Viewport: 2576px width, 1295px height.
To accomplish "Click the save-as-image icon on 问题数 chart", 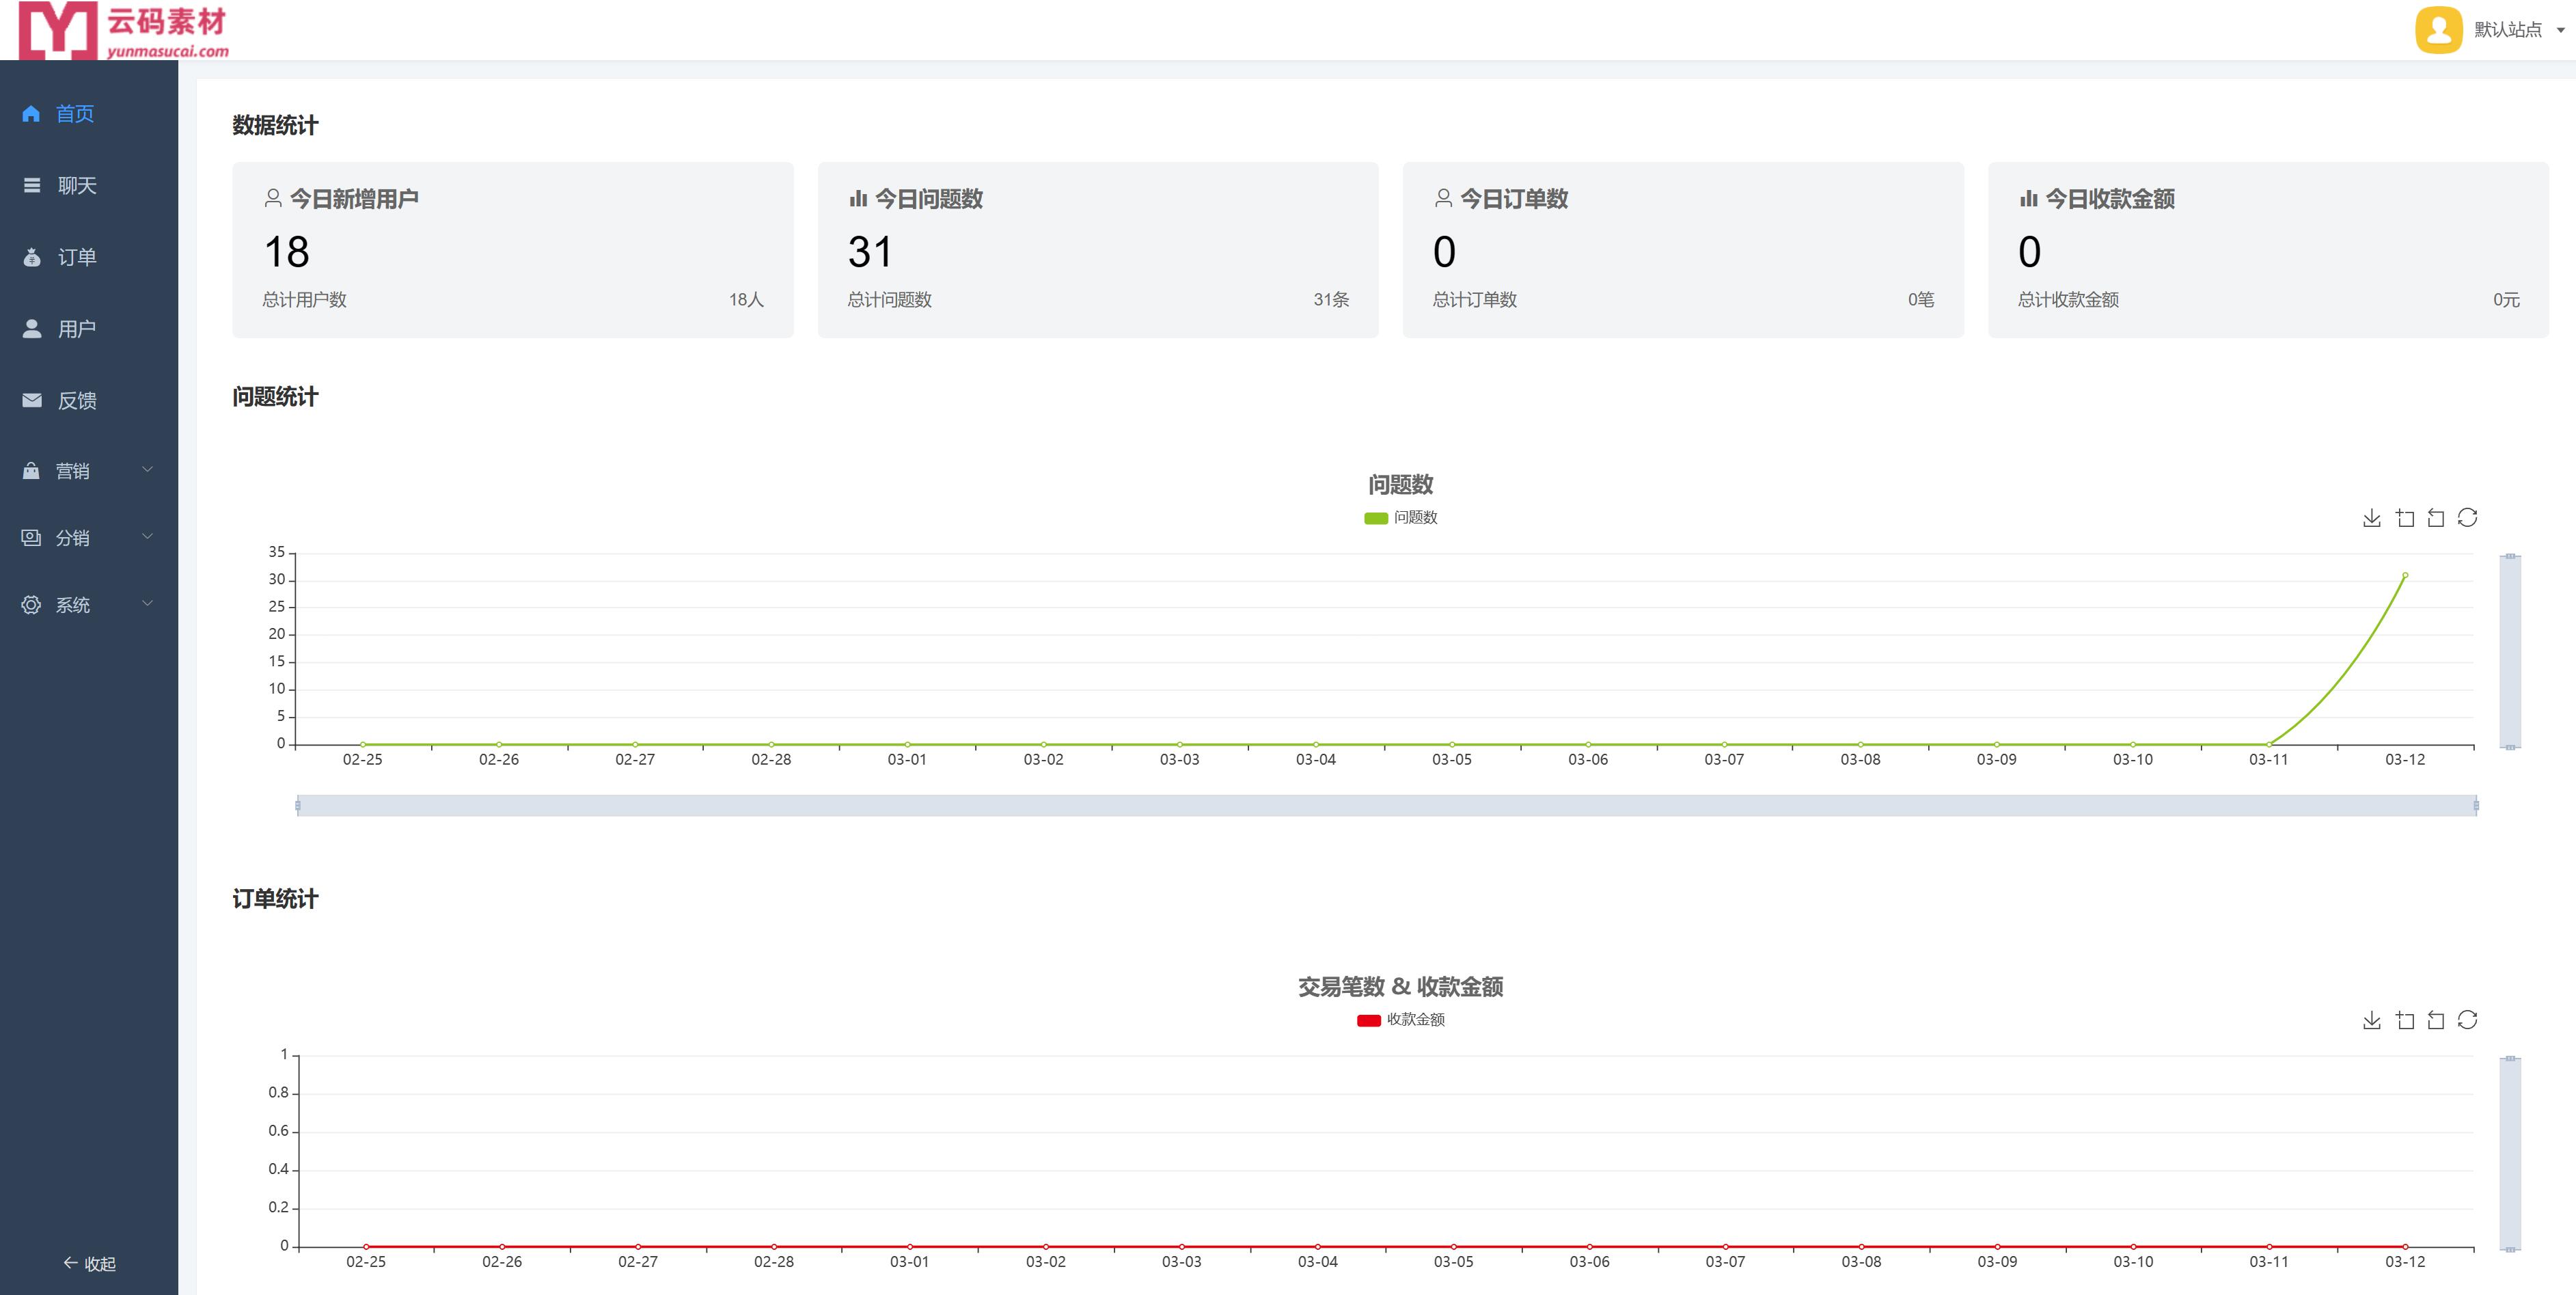I will point(2371,518).
